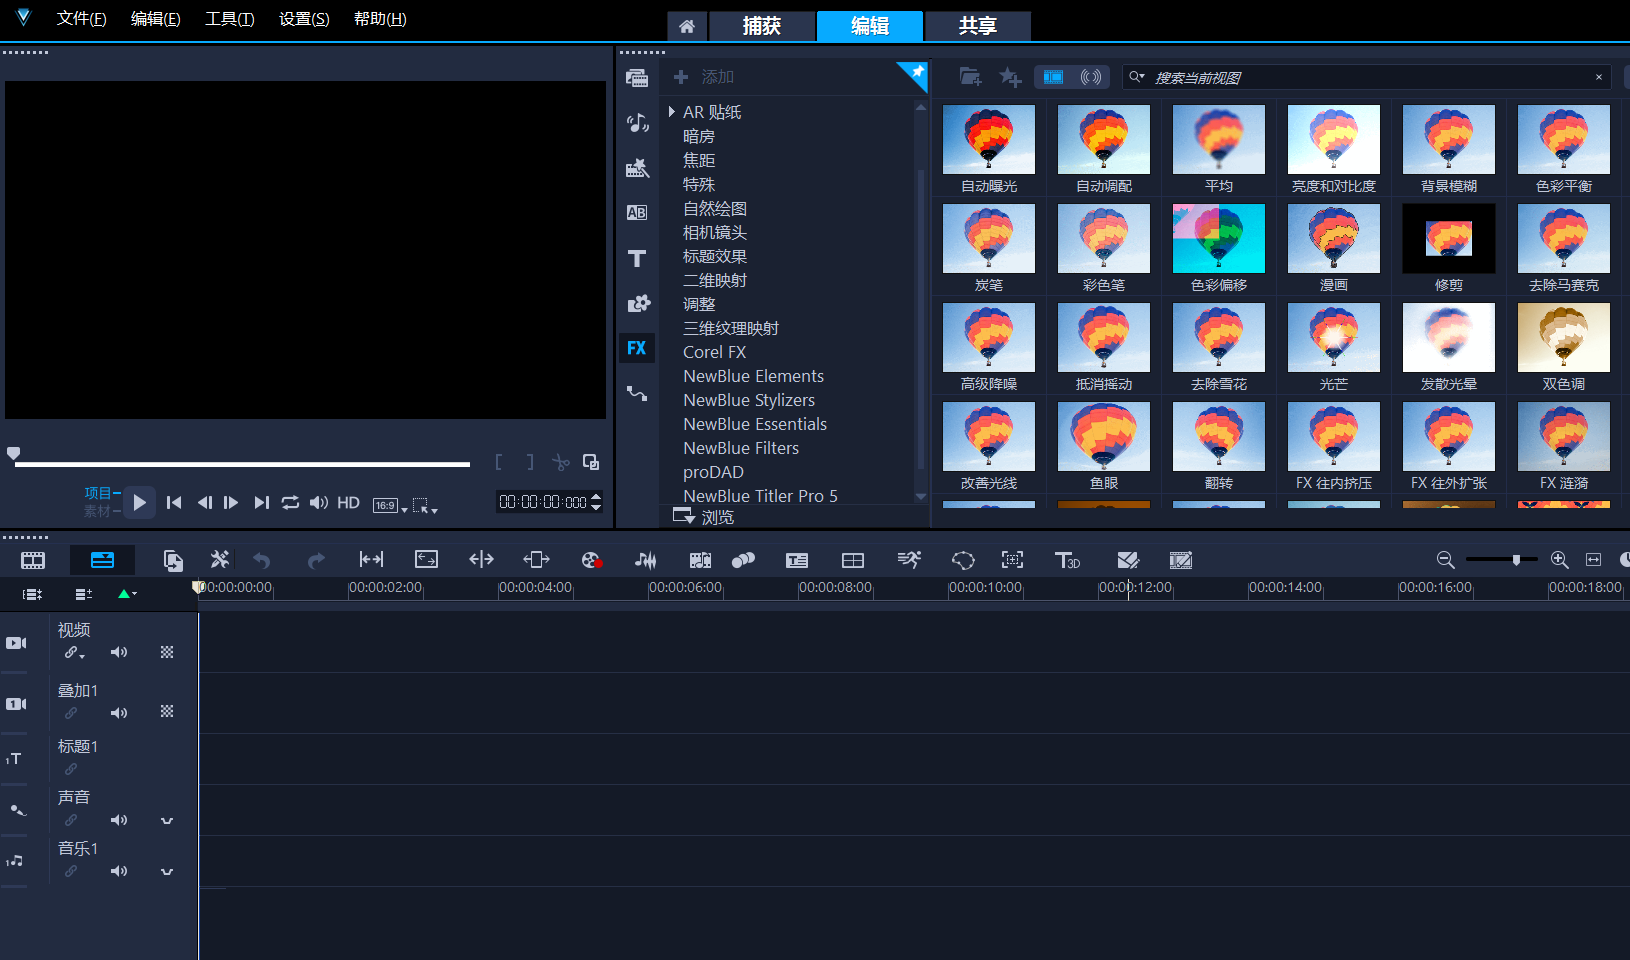The height and width of the screenshot is (960, 1630).
Task: Click the 浏览 browse button
Action: tap(705, 517)
